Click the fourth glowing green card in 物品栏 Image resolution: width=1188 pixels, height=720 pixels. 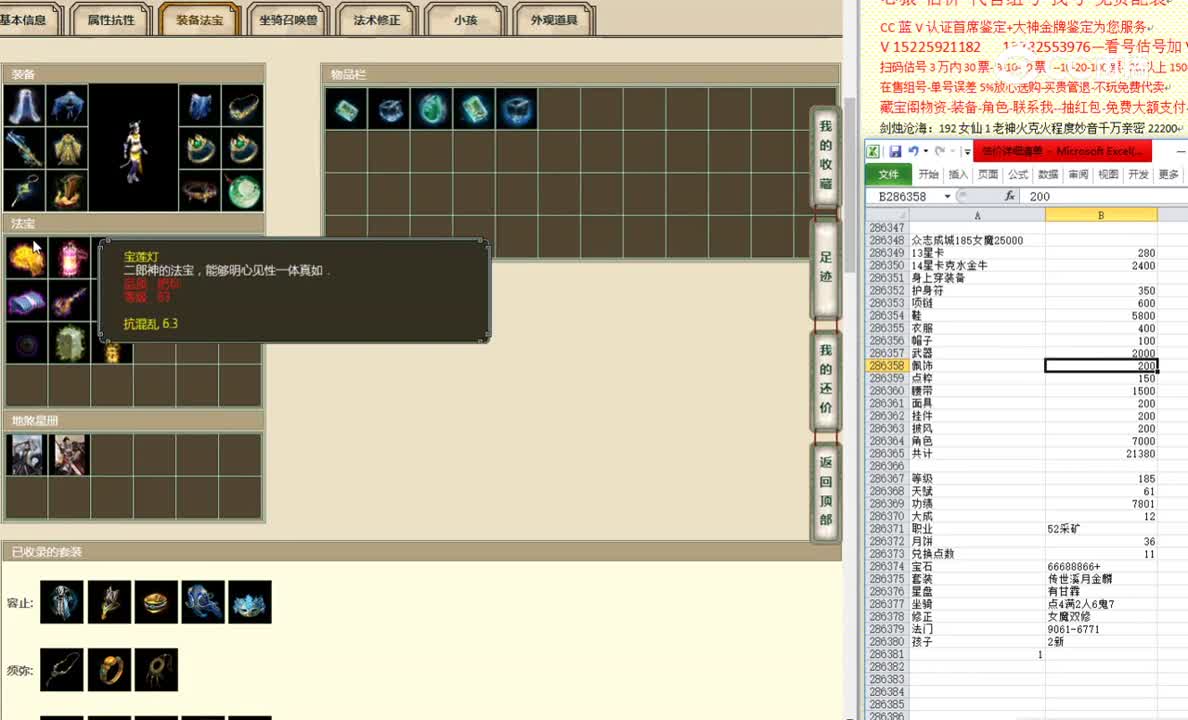474,109
